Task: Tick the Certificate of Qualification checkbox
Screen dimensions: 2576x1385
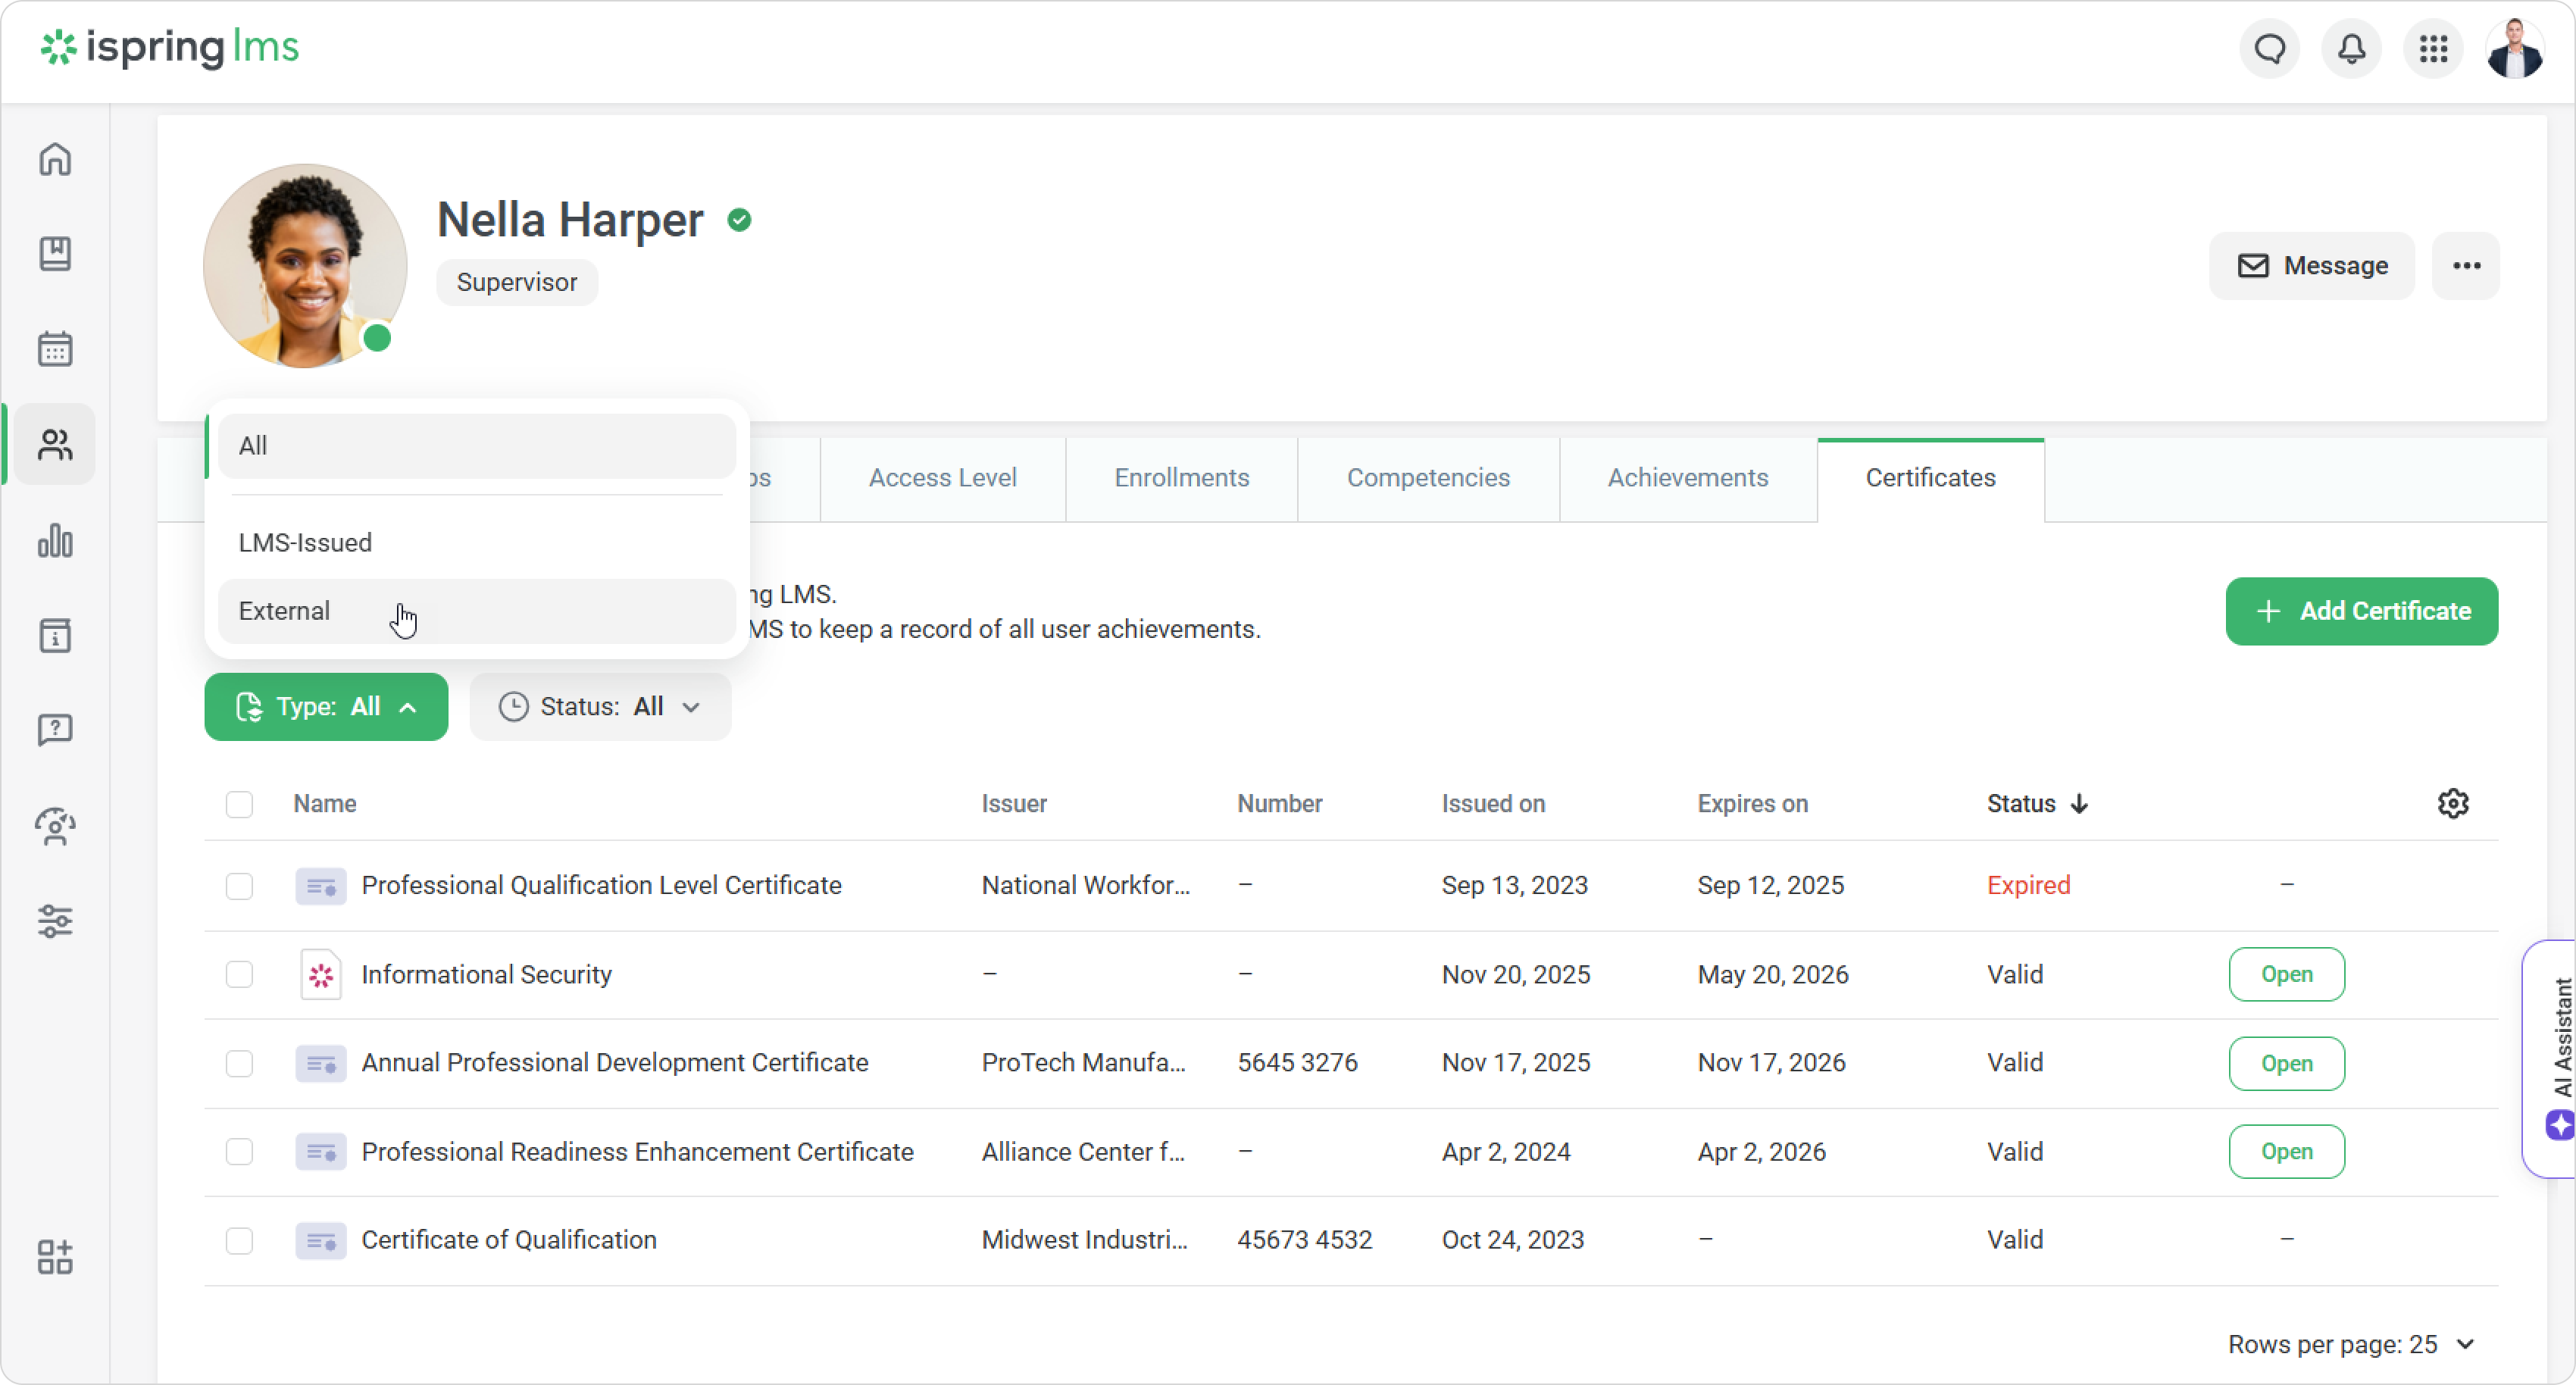Action: (239, 1241)
